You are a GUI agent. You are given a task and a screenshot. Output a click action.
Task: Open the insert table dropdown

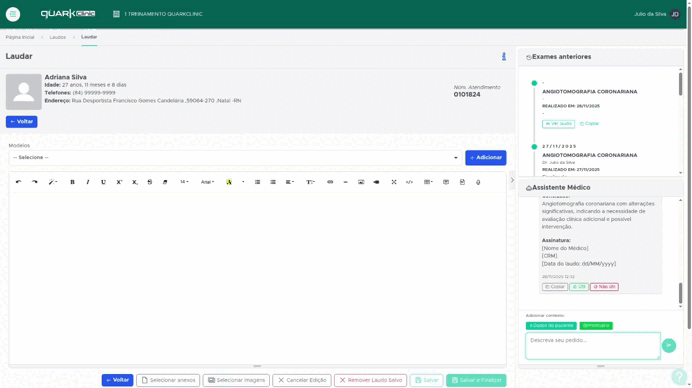(x=428, y=182)
